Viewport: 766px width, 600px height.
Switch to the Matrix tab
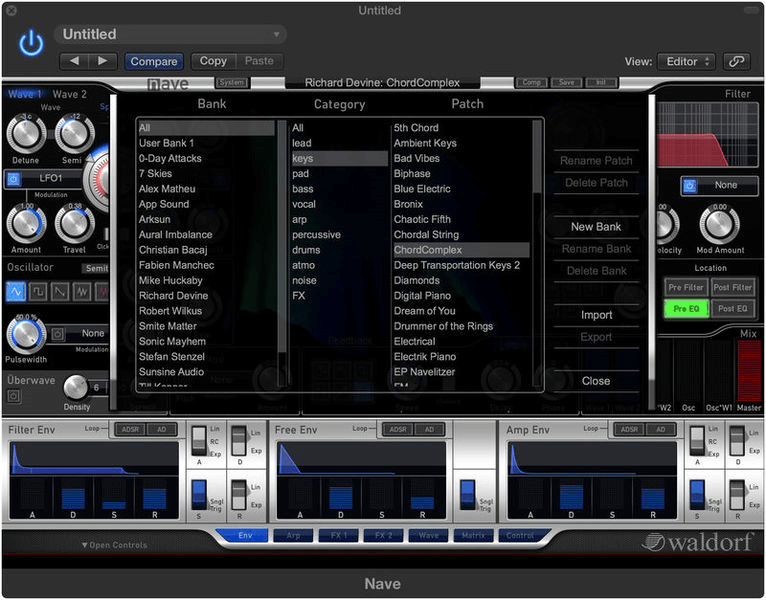click(x=472, y=536)
